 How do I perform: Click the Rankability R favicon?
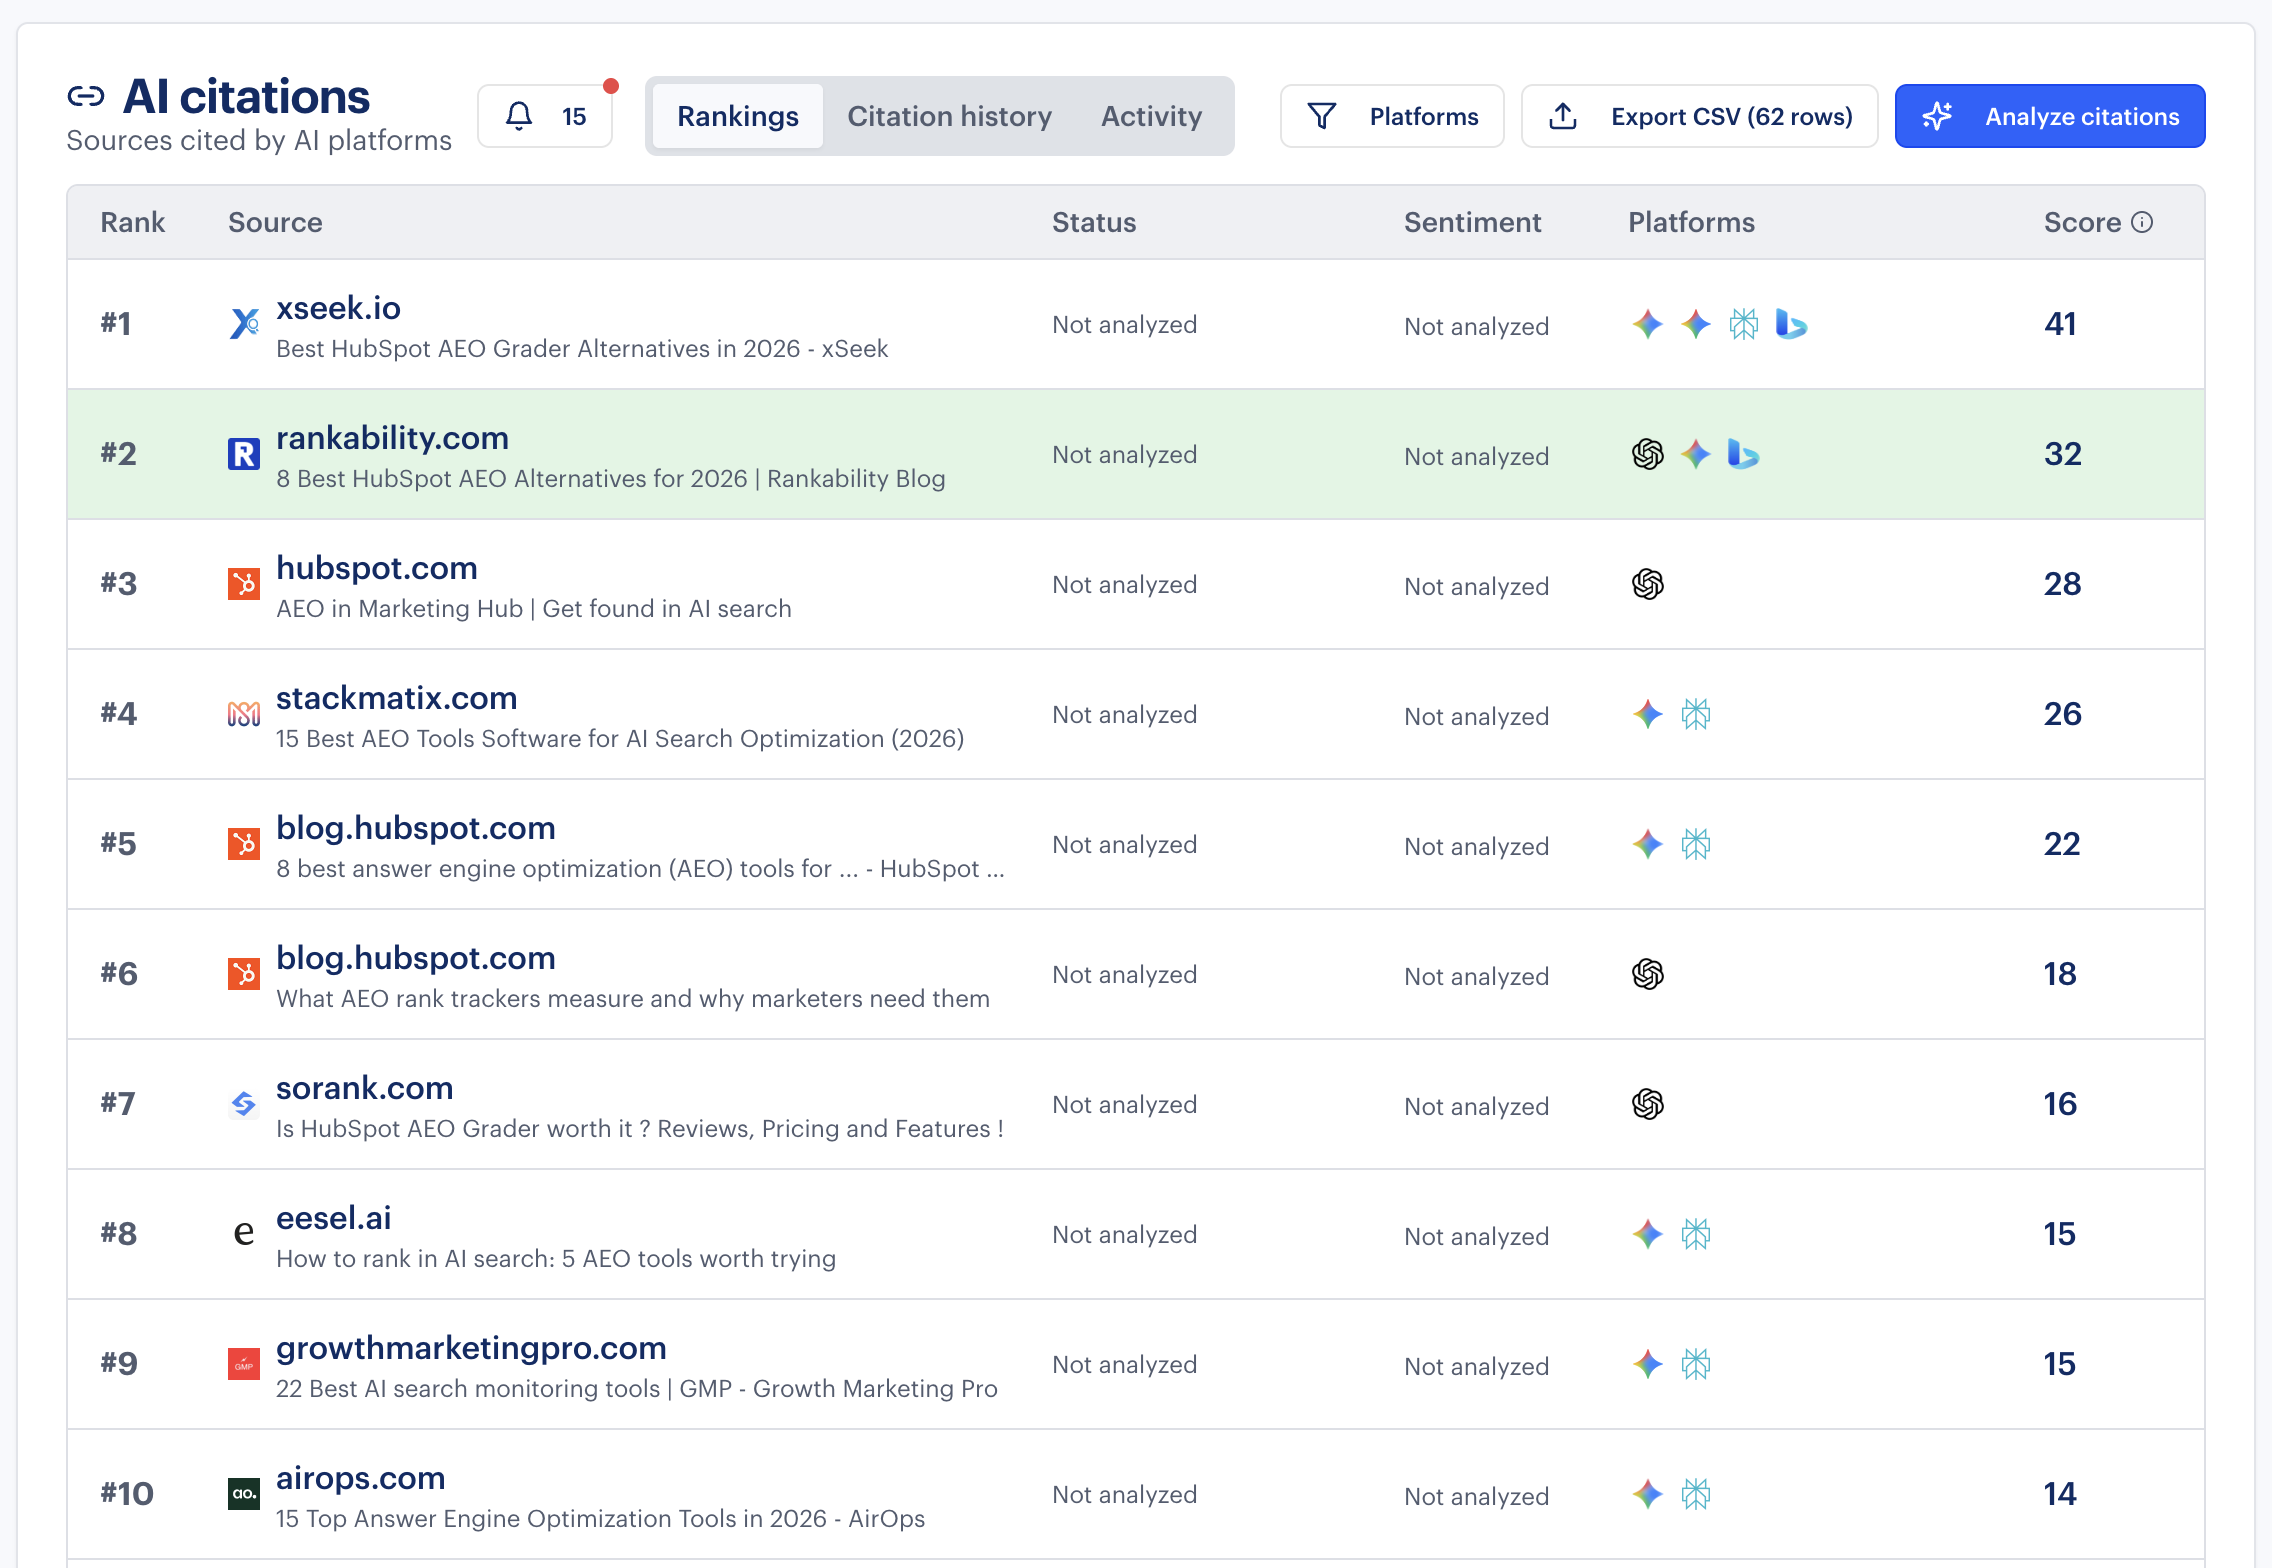[x=243, y=453]
